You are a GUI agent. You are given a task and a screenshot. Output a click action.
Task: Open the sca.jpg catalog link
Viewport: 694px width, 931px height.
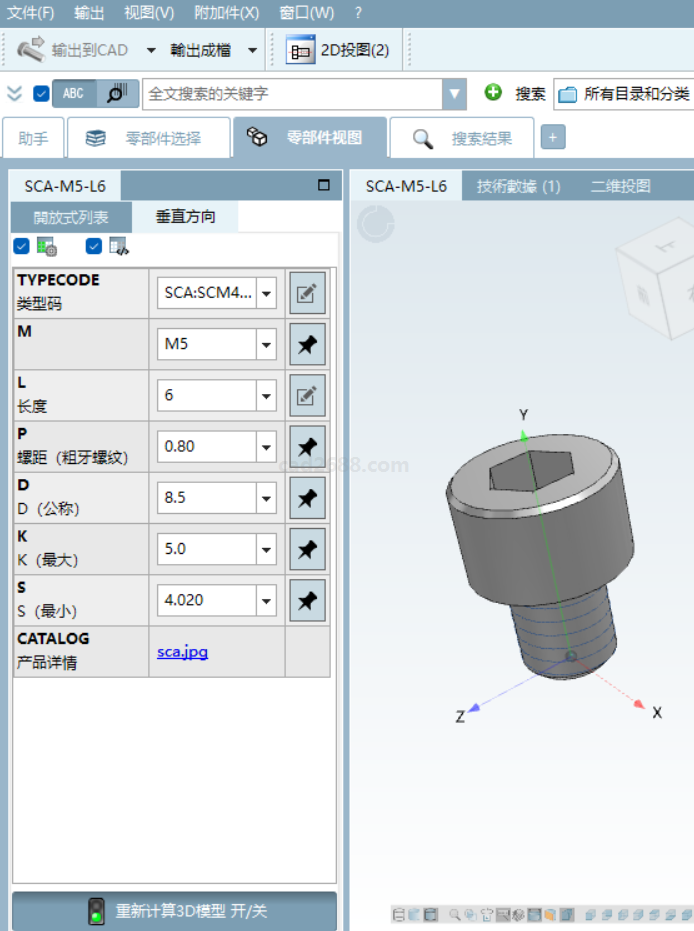click(182, 652)
